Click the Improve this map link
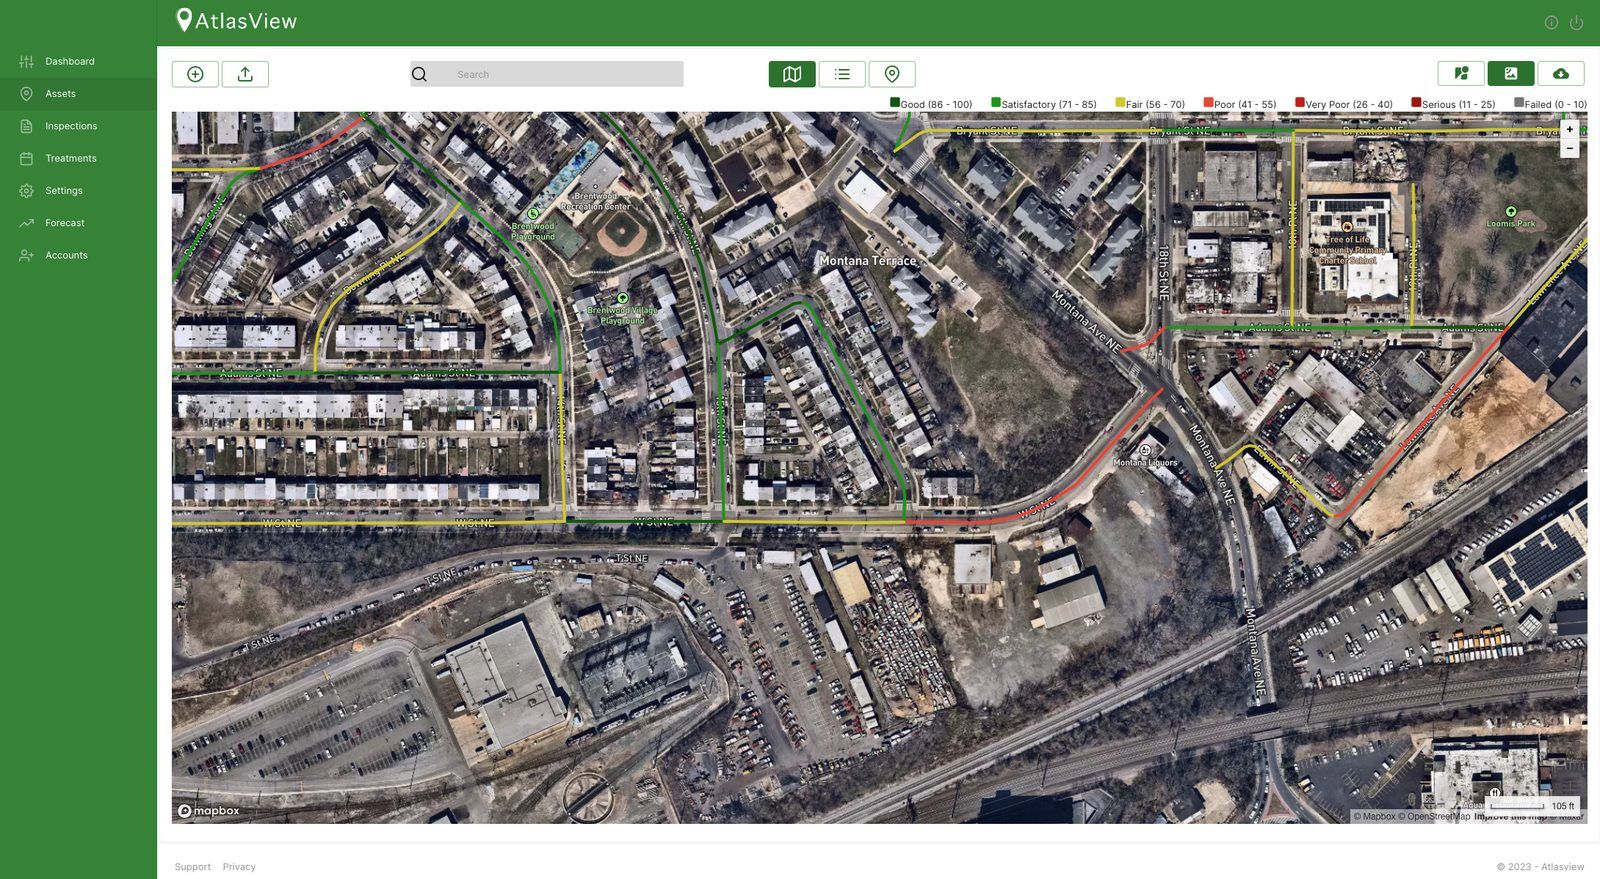 (x=1510, y=817)
